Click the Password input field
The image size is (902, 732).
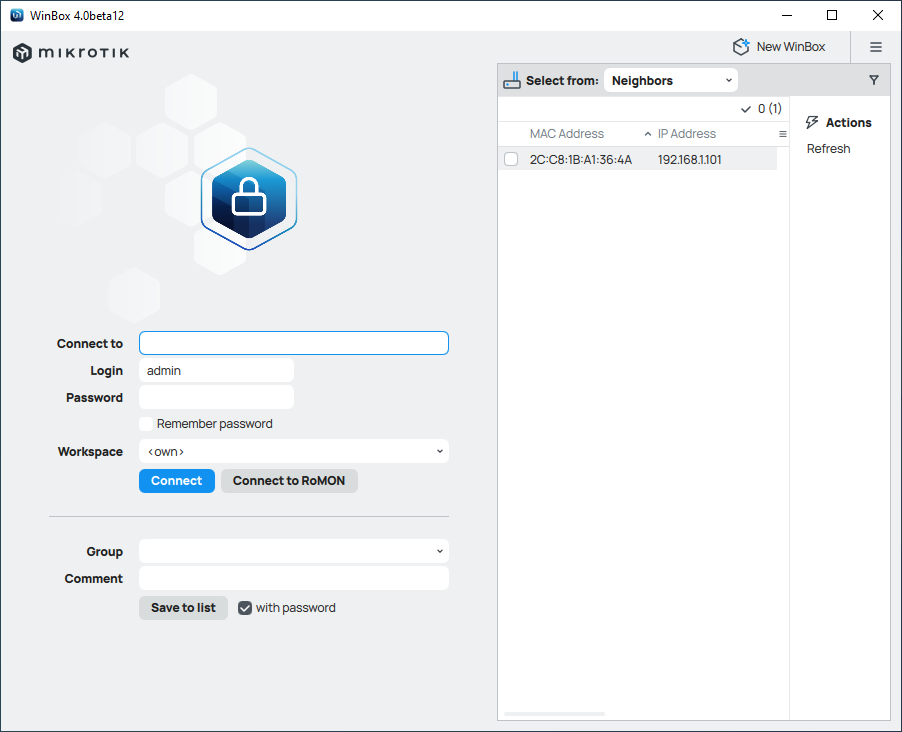[x=216, y=398]
